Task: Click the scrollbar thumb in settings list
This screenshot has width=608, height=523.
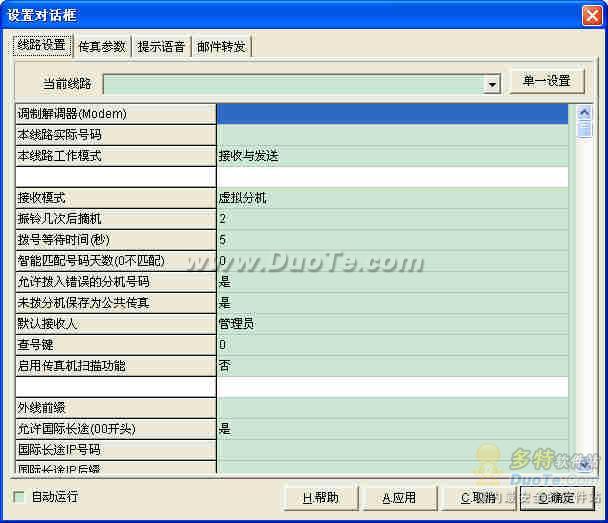Action: (x=584, y=129)
